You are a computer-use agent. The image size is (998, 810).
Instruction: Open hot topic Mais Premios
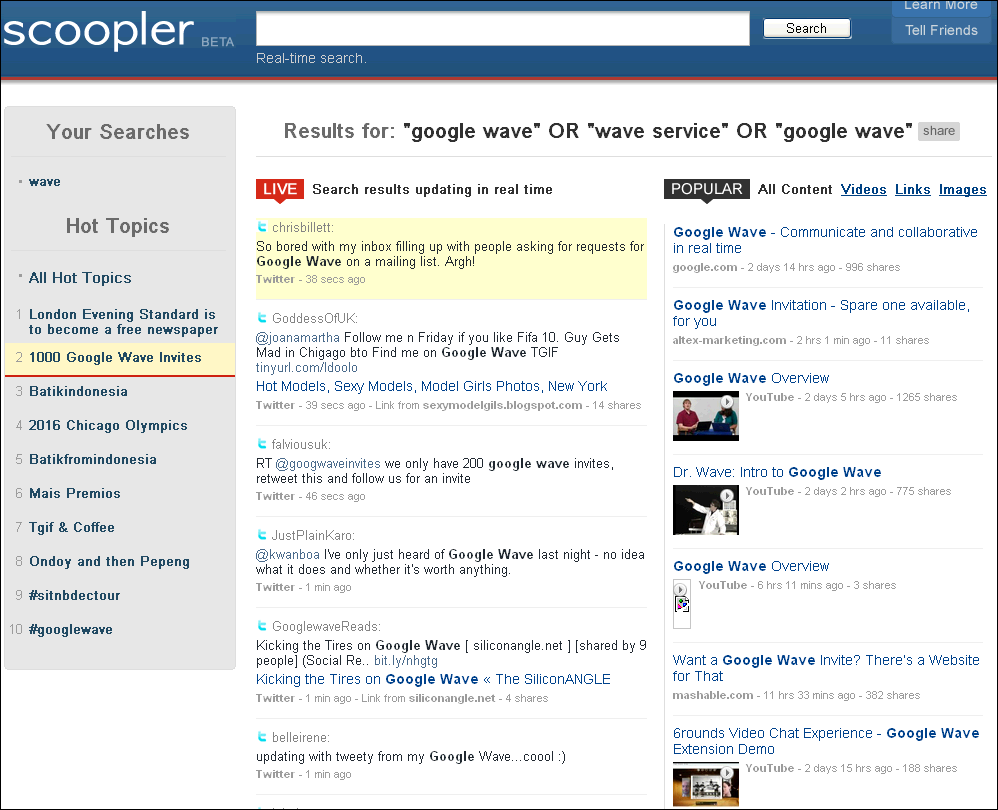click(74, 493)
